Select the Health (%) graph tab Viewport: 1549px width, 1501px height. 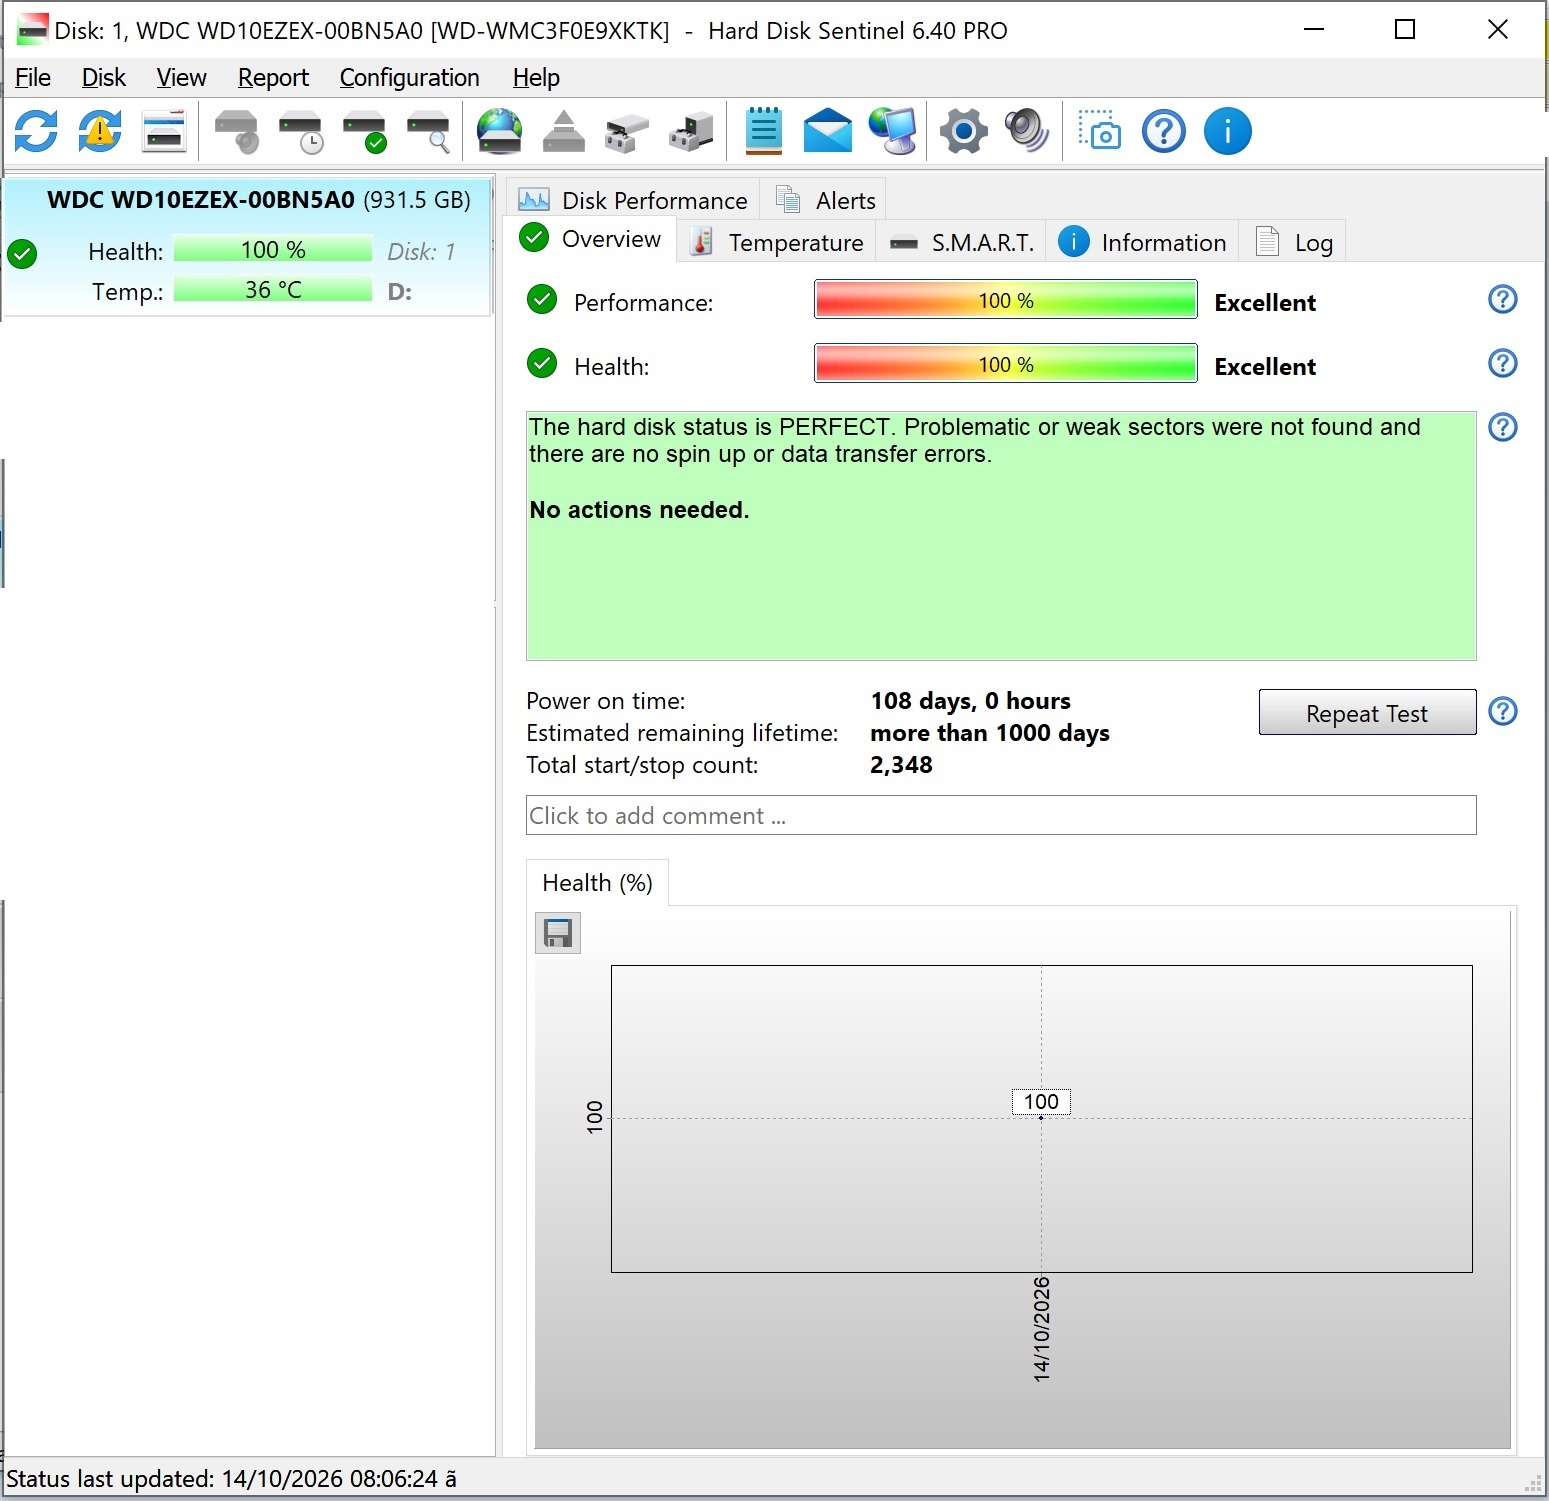[x=597, y=883]
